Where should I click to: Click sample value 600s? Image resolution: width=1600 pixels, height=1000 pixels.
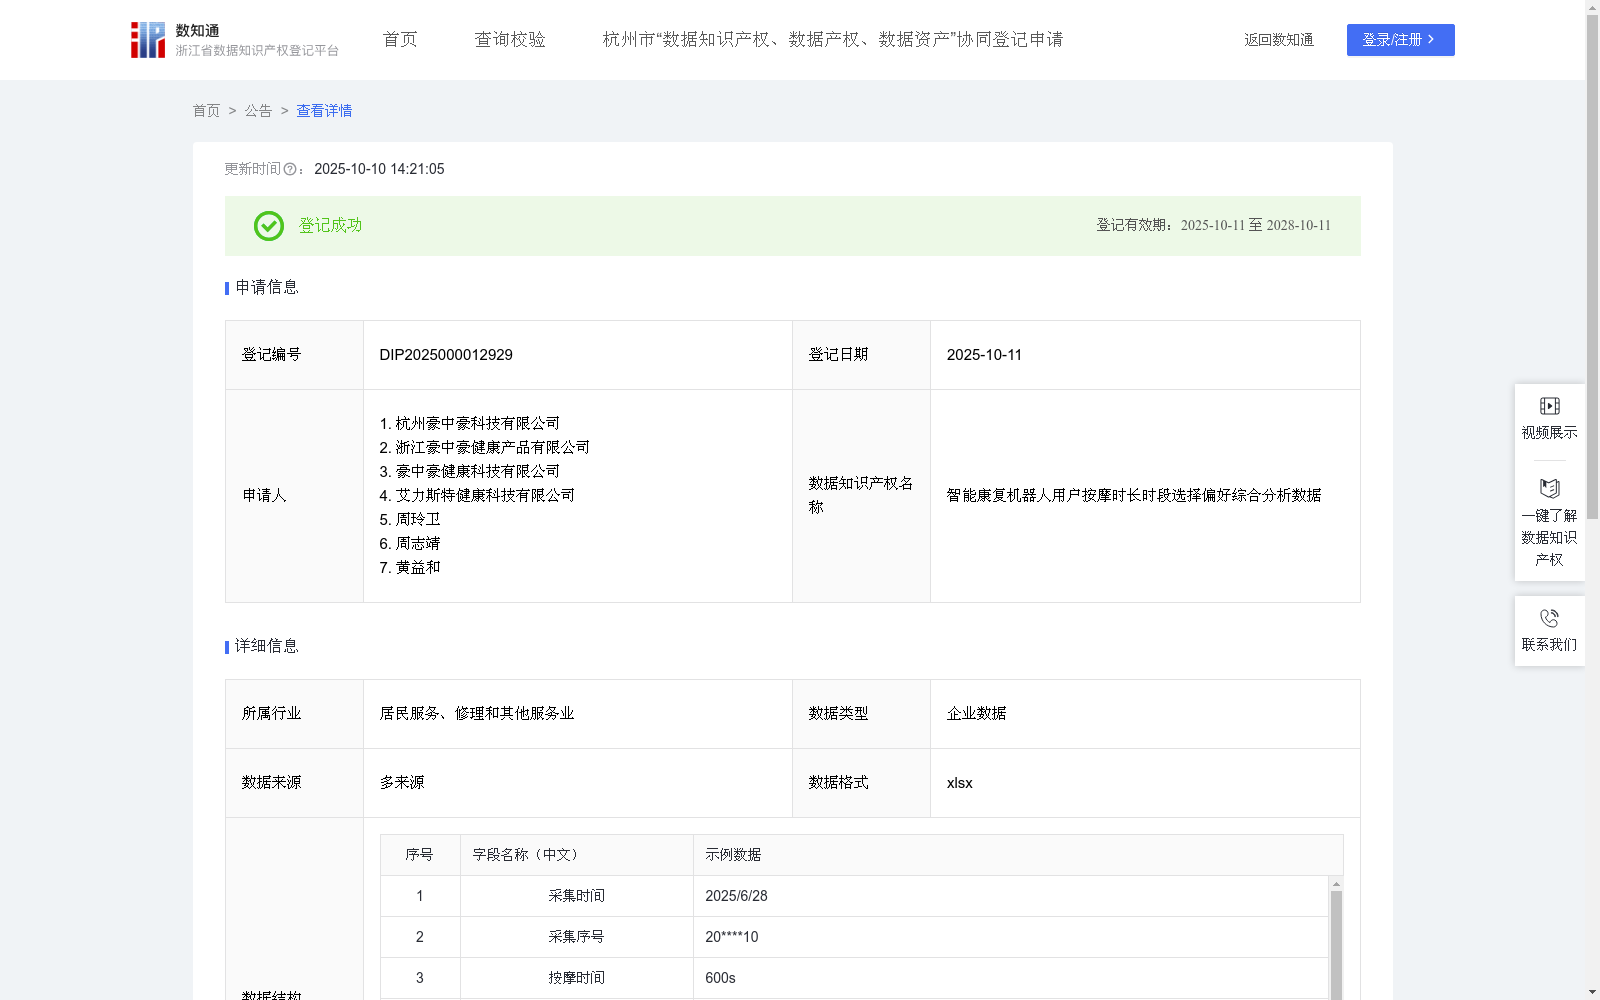720,978
